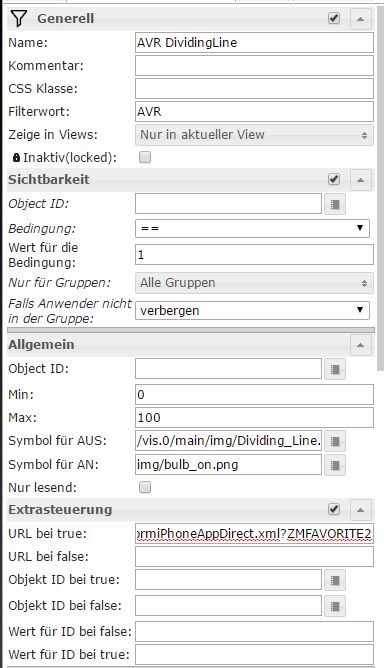Open the Zeige in Views dropdown

click(x=254, y=135)
